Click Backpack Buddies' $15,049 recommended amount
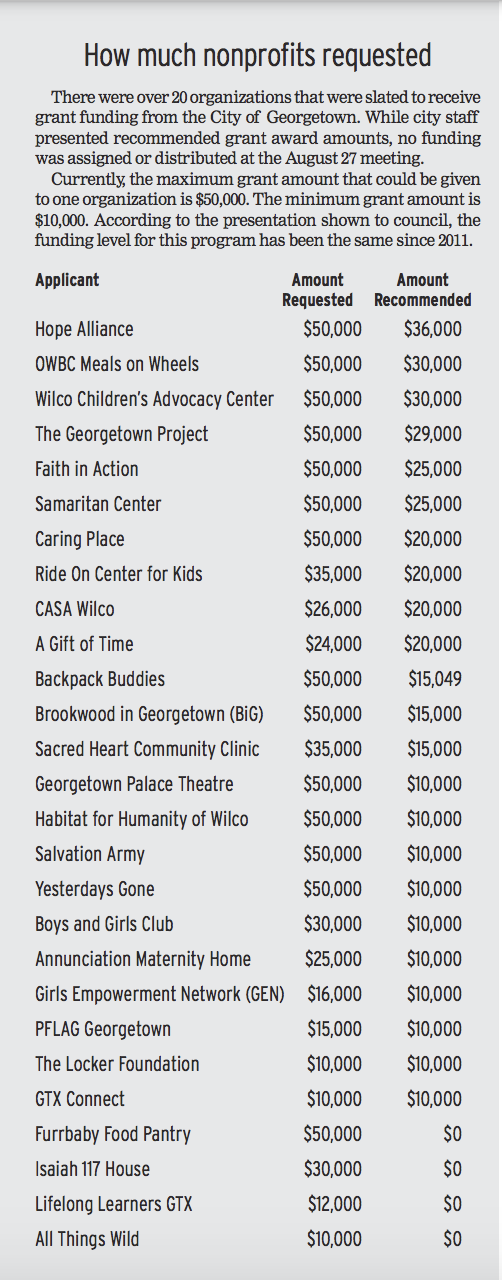The width and height of the screenshot is (502, 1280). pyautogui.click(x=435, y=679)
